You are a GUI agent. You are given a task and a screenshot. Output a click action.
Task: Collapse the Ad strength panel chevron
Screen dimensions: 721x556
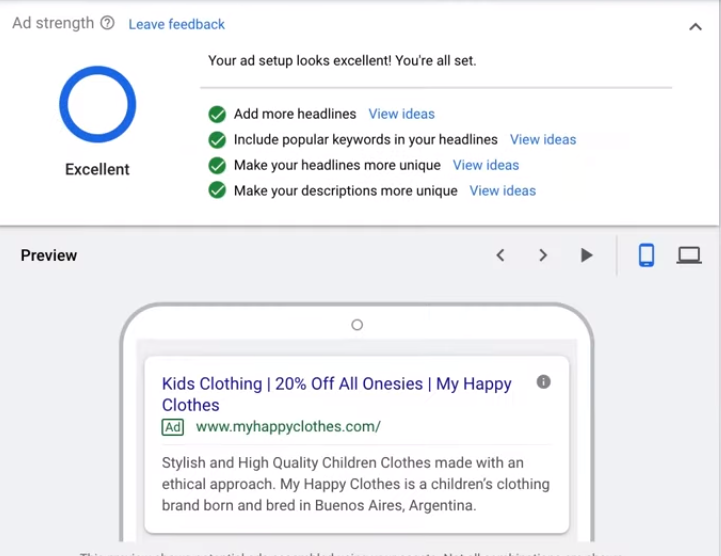(695, 27)
